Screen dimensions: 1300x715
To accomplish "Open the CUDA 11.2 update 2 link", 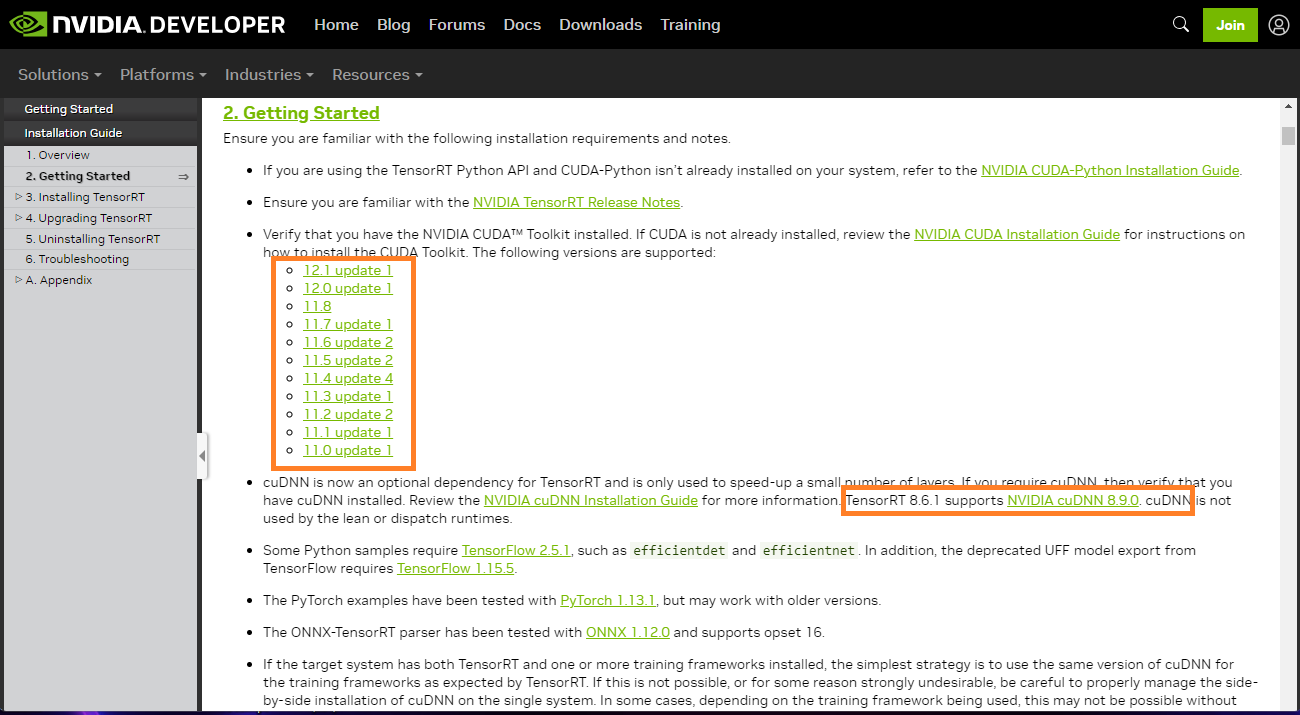I will (348, 414).
